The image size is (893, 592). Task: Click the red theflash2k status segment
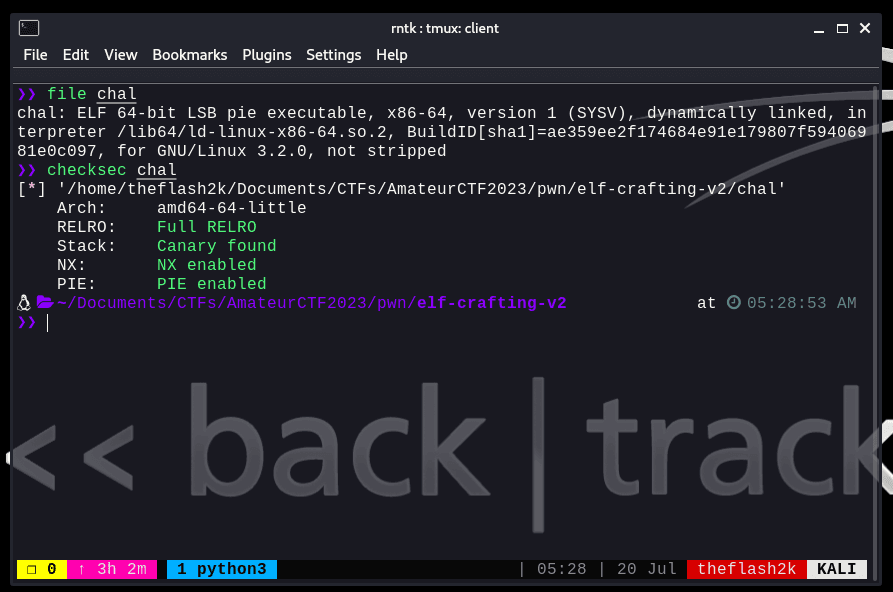tap(746, 569)
